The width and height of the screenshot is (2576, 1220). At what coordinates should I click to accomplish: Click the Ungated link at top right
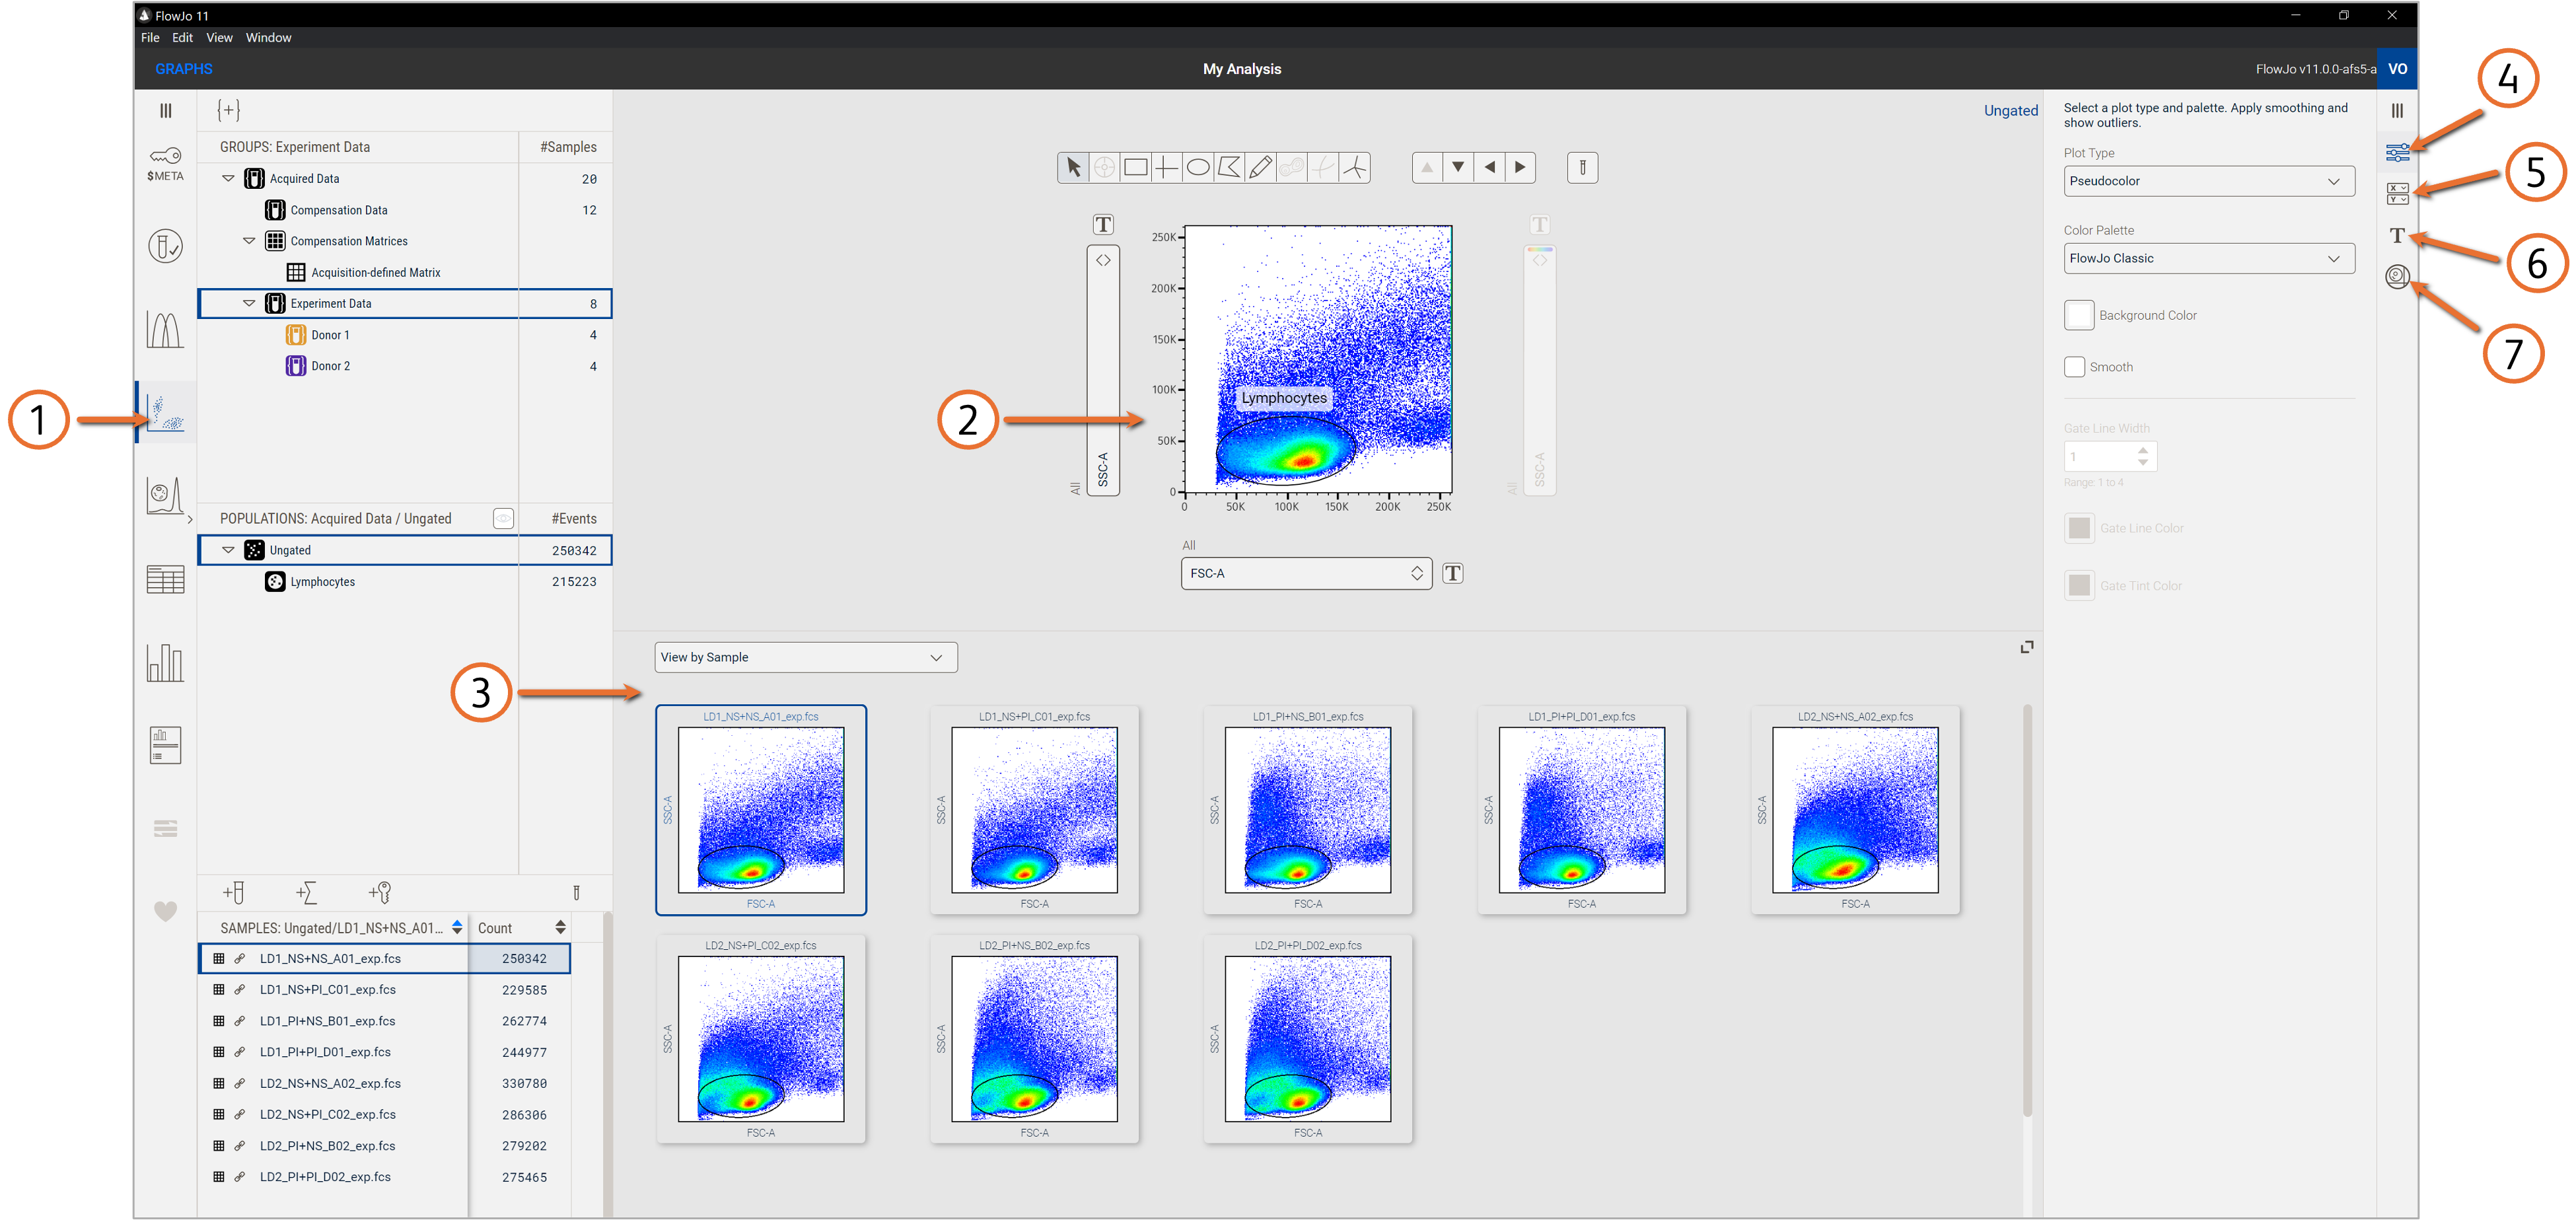click(x=2010, y=111)
